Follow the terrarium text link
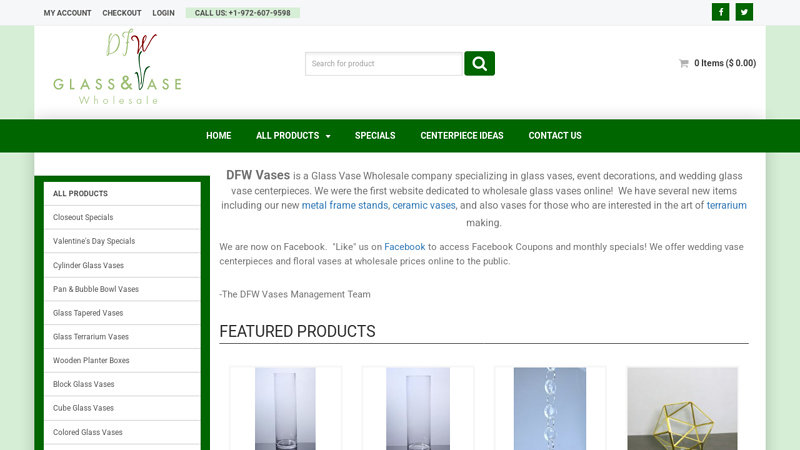 coord(726,205)
